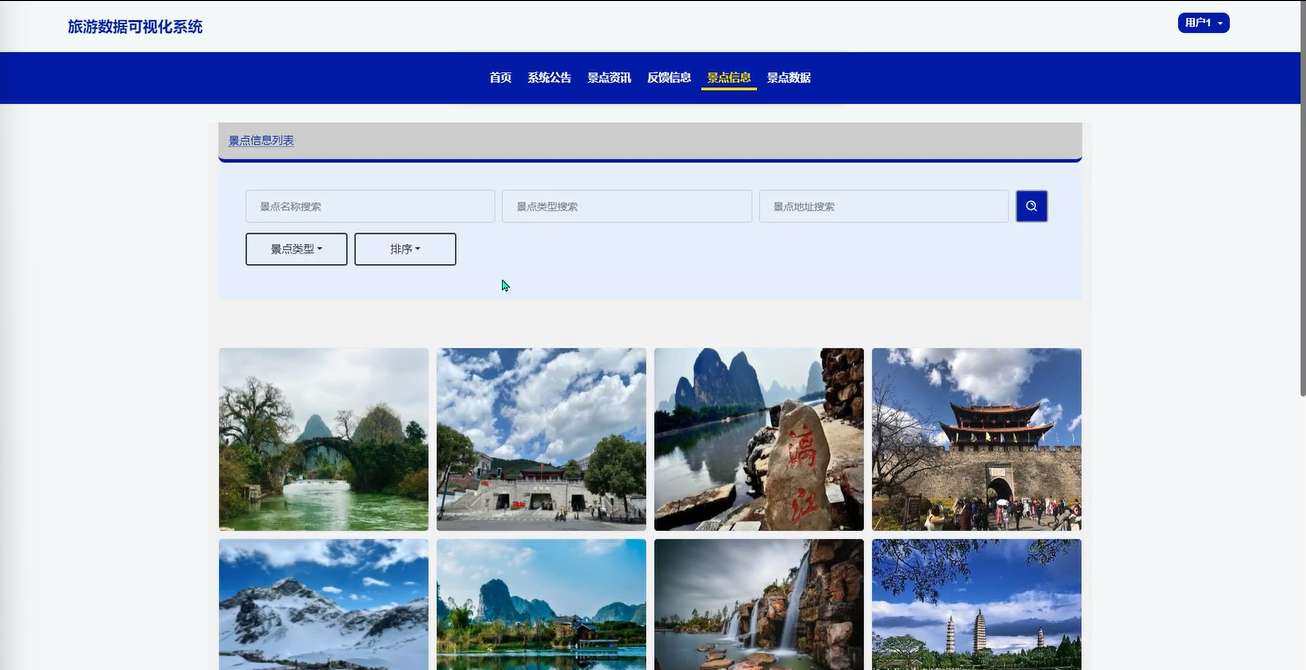Viewport: 1306px width, 670px height.
Task: Expand the 景点类型 filter dropdown
Action: pyautogui.click(x=296, y=249)
